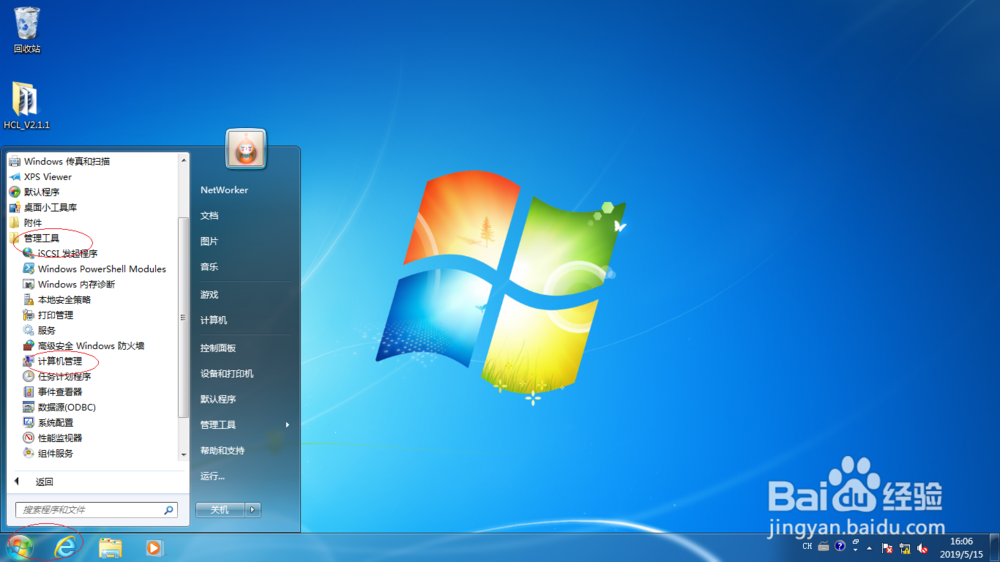Open Windows 内存诊断 tool
1000x562 pixels.
tap(69, 284)
